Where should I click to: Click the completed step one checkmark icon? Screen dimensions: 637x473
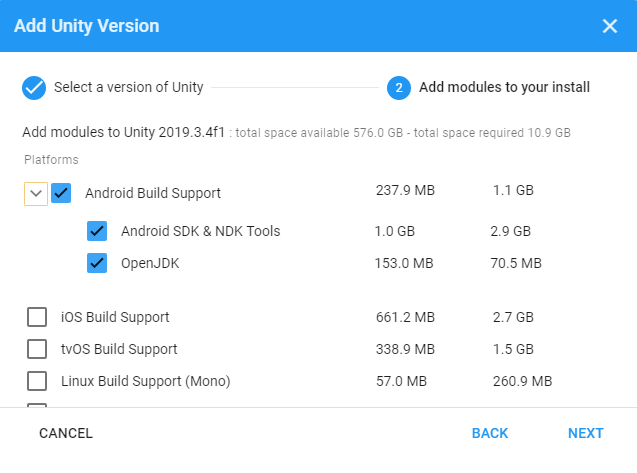pyautogui.click(x=34, y=88)
